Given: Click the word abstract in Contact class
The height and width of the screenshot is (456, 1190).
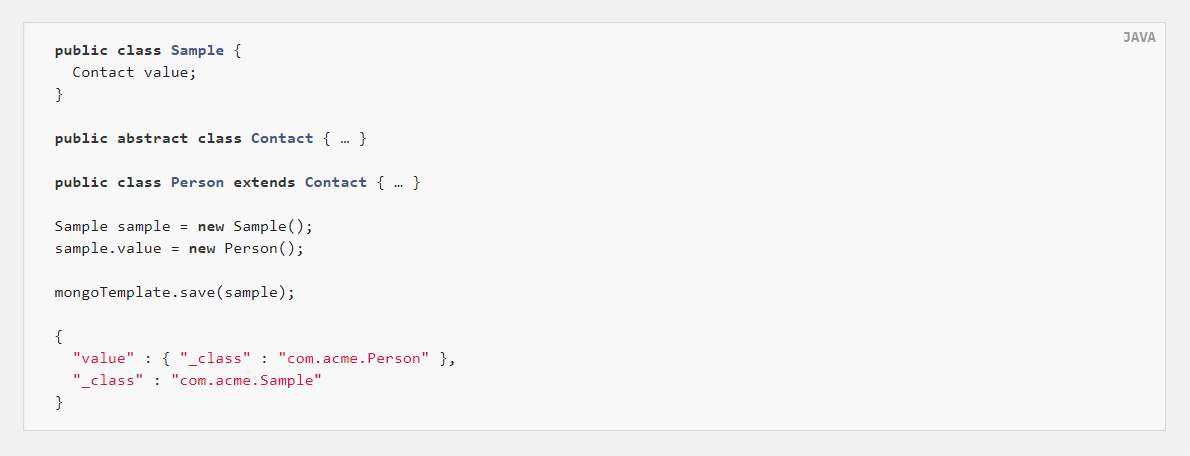Looking at the screenshot, I should (153, 139).
